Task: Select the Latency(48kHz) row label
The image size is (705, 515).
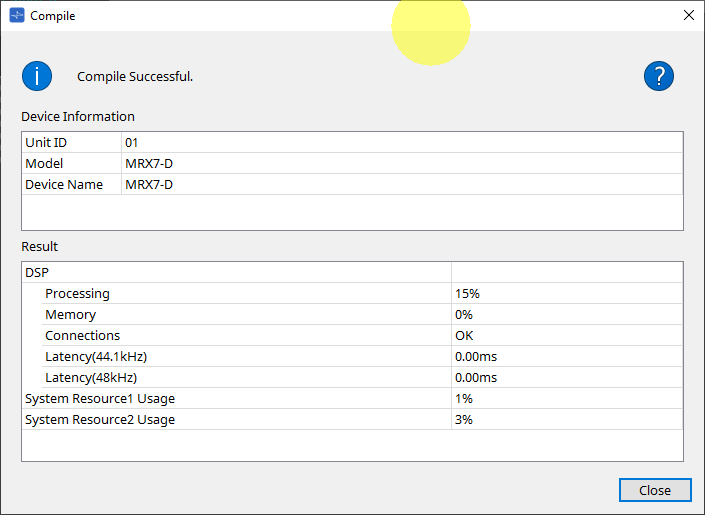Action: coord(91,377)
